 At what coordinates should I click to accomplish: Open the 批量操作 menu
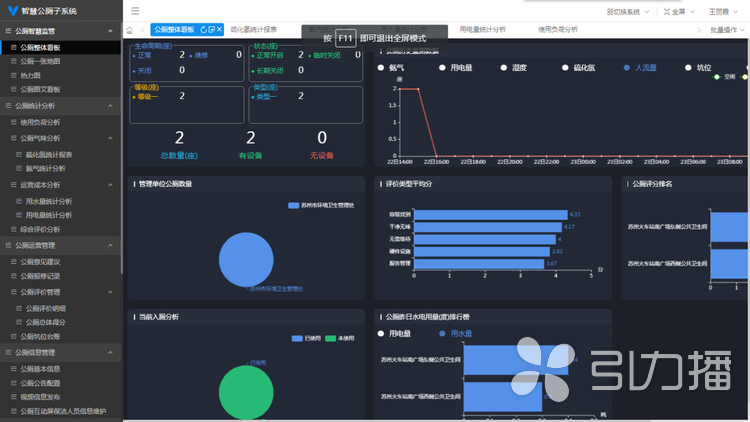[726, 30]
